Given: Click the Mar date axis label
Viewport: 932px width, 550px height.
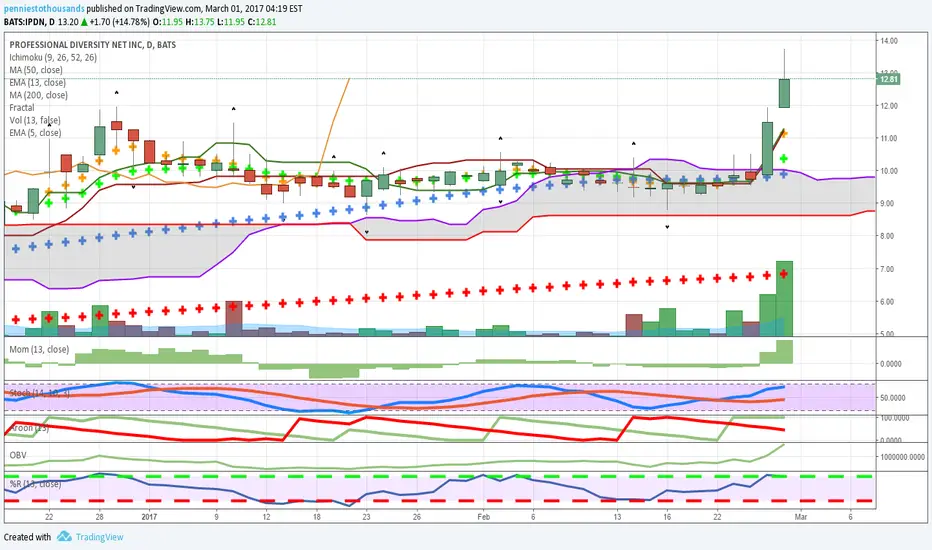Looking at the screenshot, I should [801, 517].
